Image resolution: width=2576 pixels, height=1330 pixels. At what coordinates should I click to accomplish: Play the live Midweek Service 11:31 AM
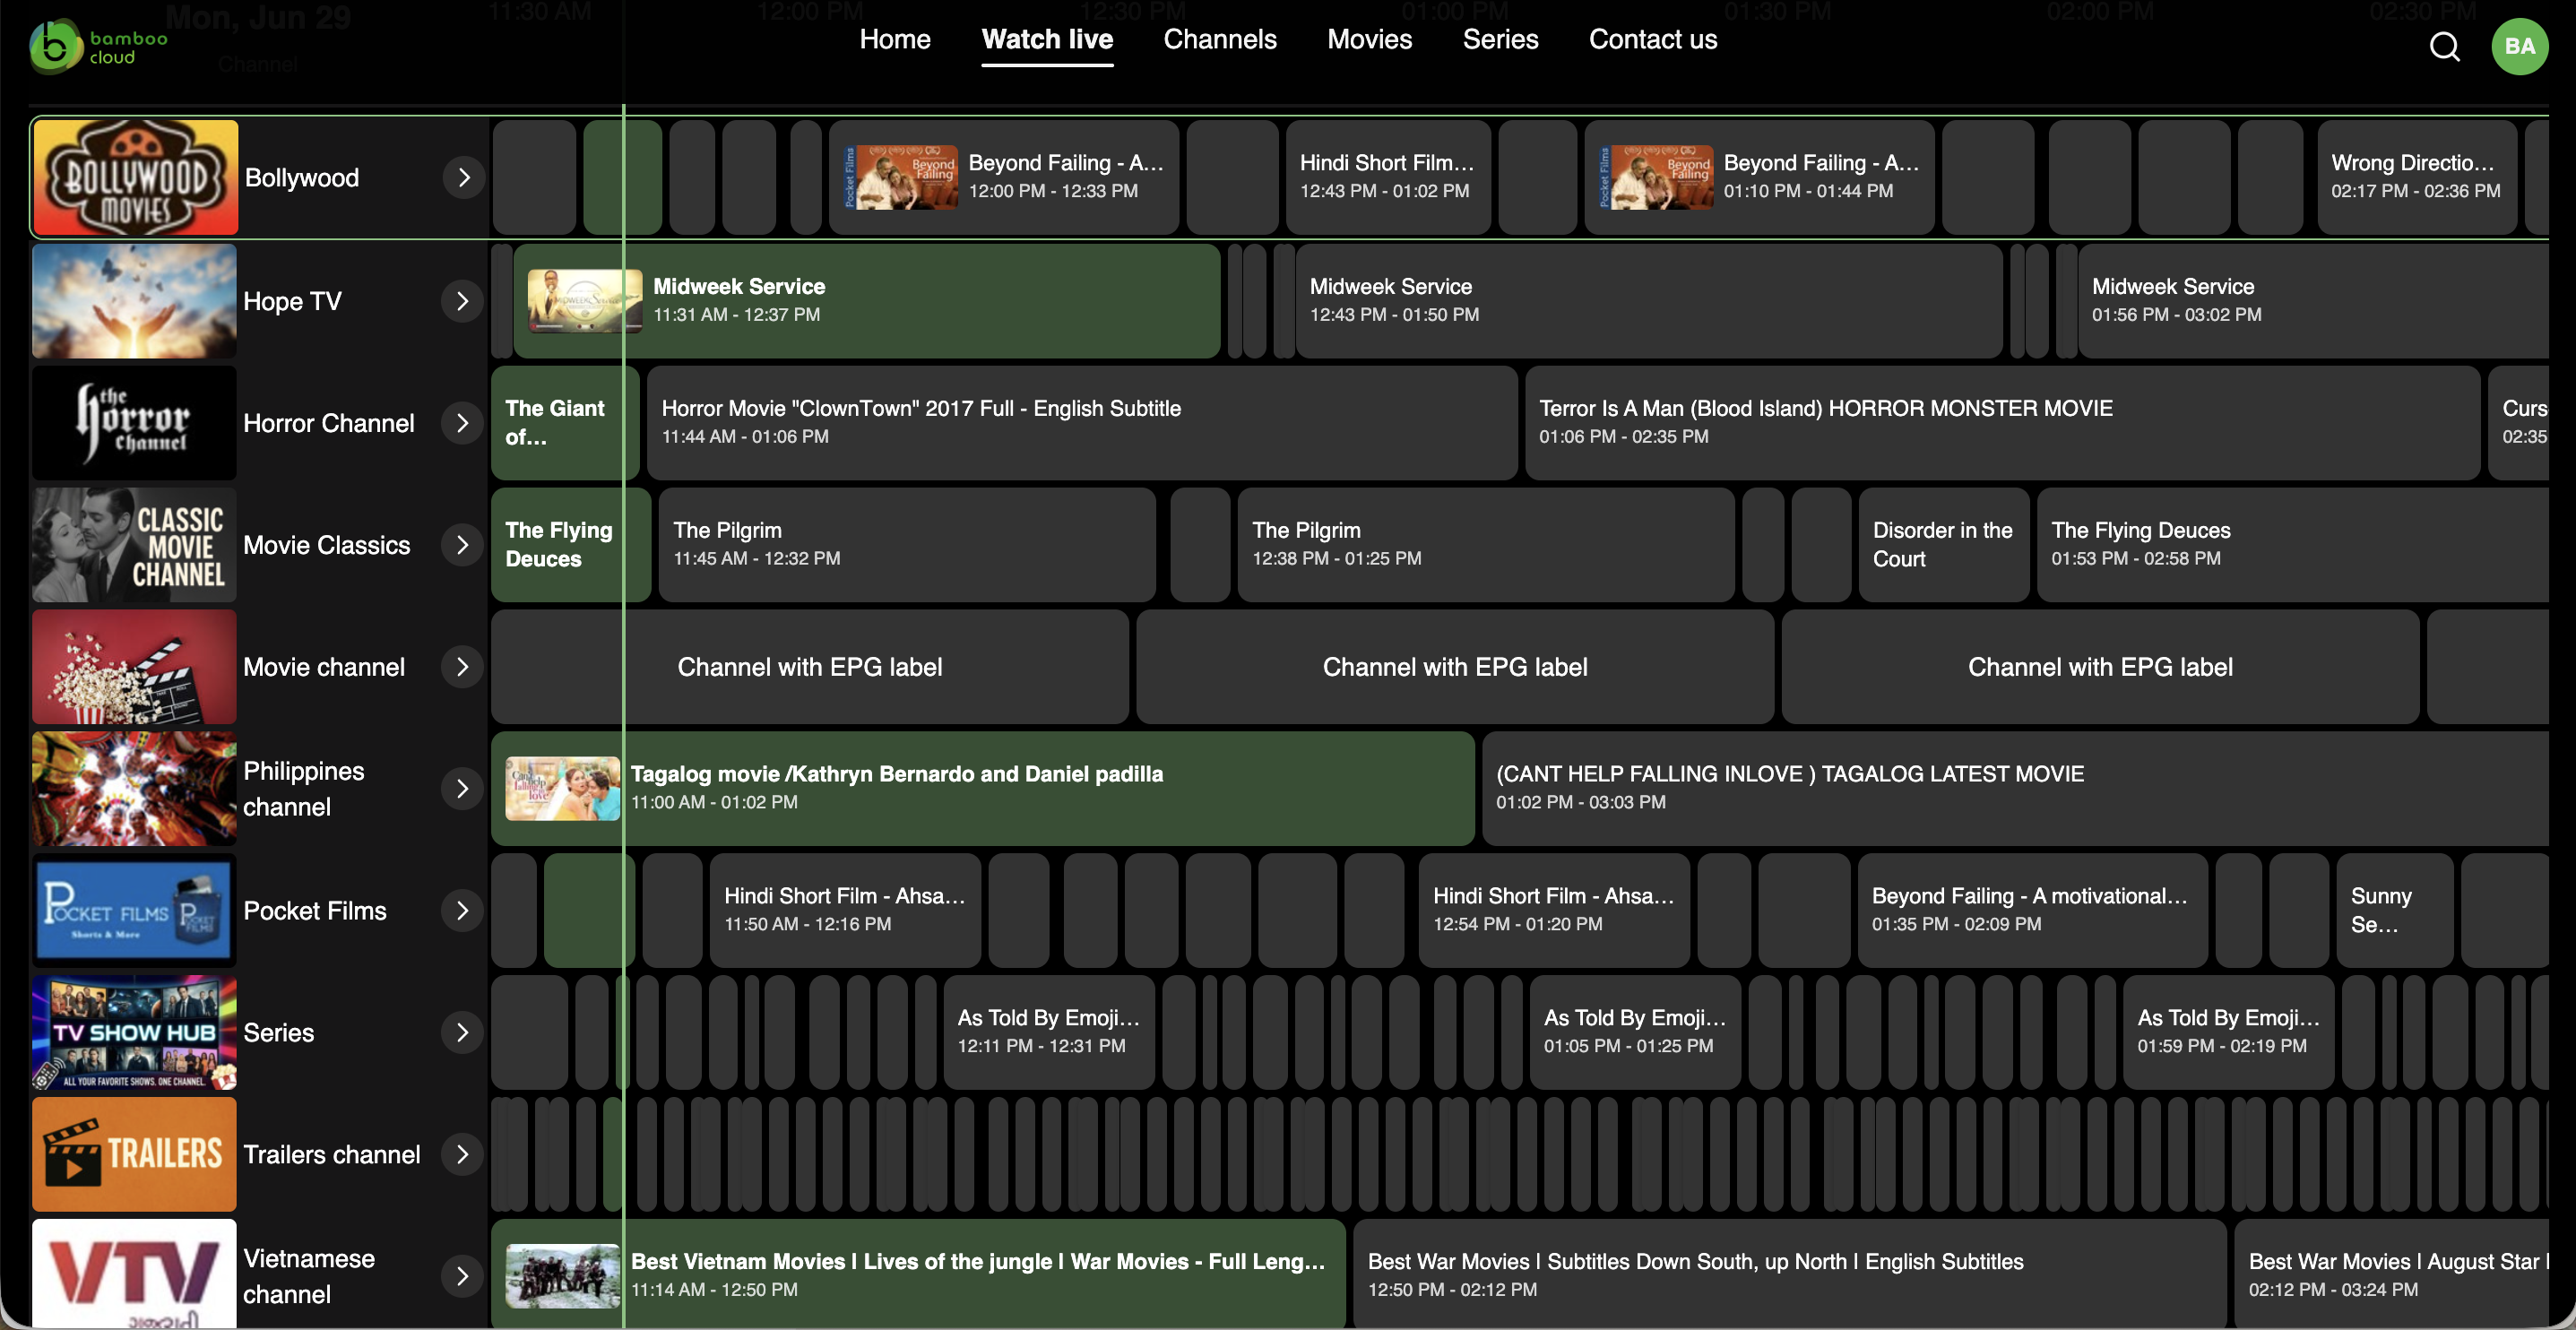click(x=866, y=301)
